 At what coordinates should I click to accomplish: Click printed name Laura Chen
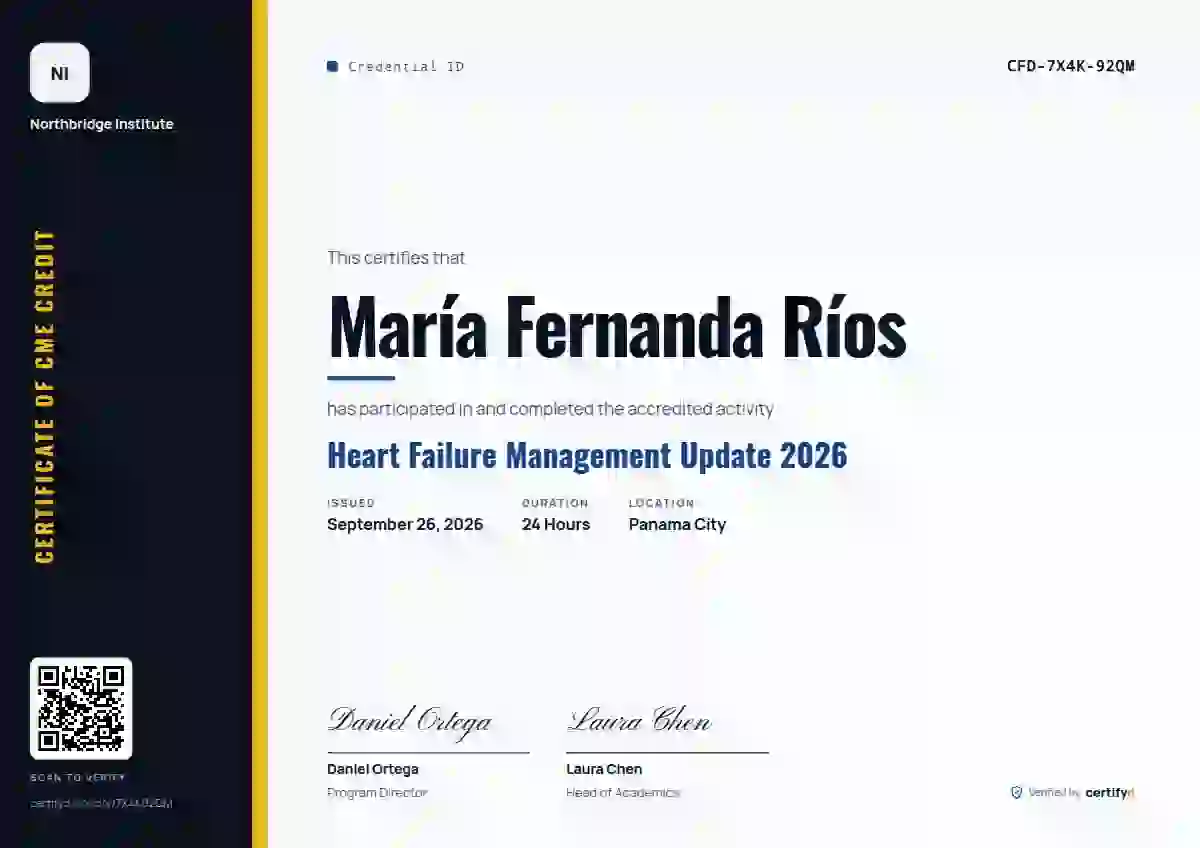[604, 769]
